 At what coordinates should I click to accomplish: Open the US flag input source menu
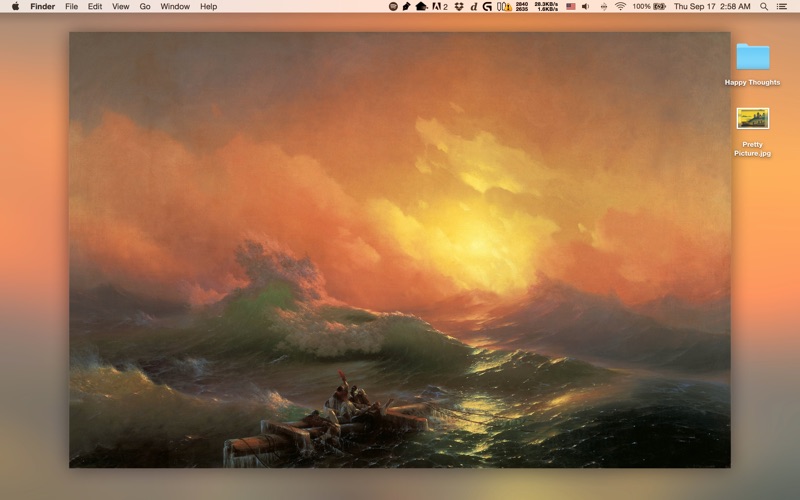pyautogui.click(x=570, y=7)
